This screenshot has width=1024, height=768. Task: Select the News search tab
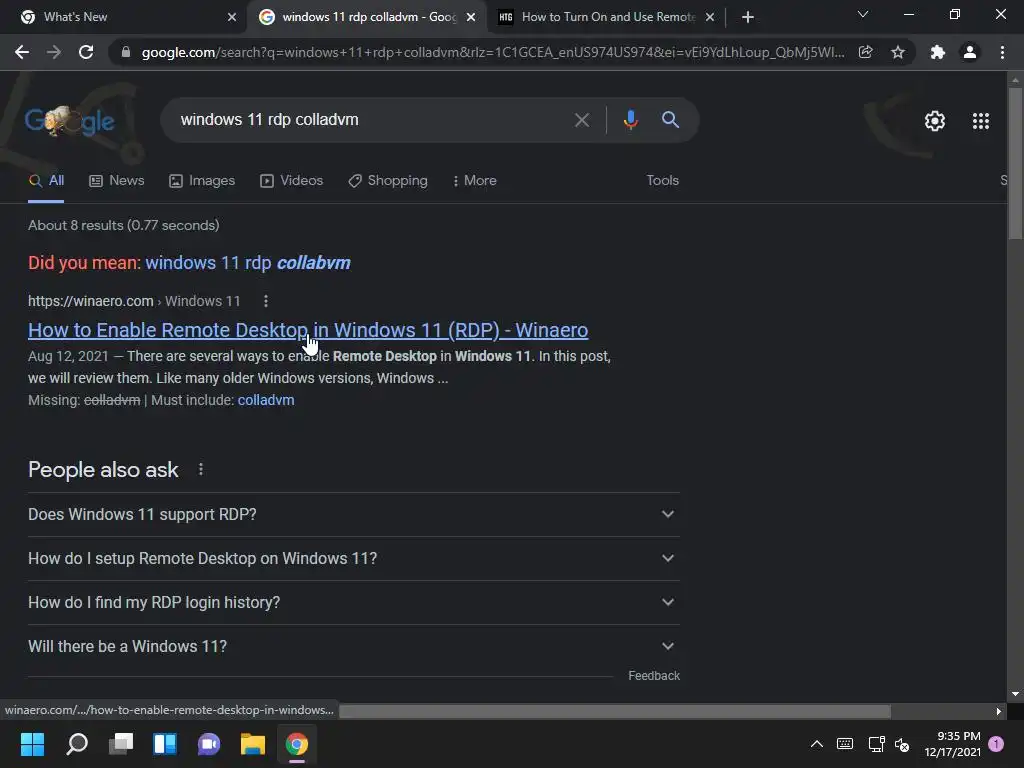116,181
